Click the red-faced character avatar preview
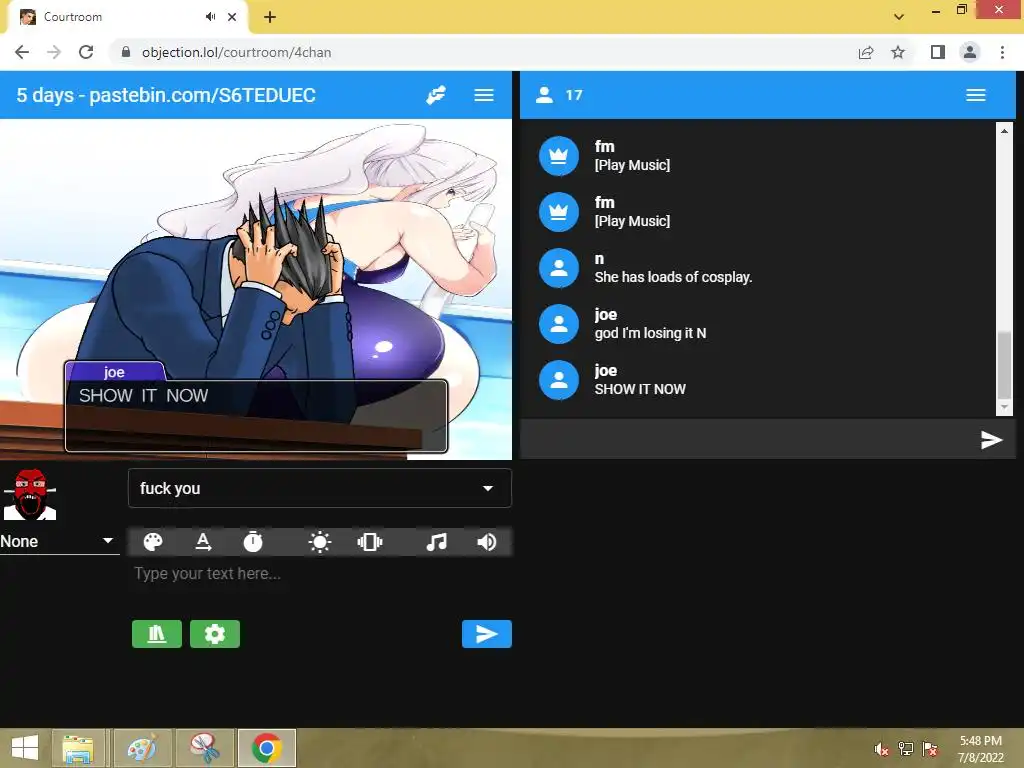 (x=30, y=494)
